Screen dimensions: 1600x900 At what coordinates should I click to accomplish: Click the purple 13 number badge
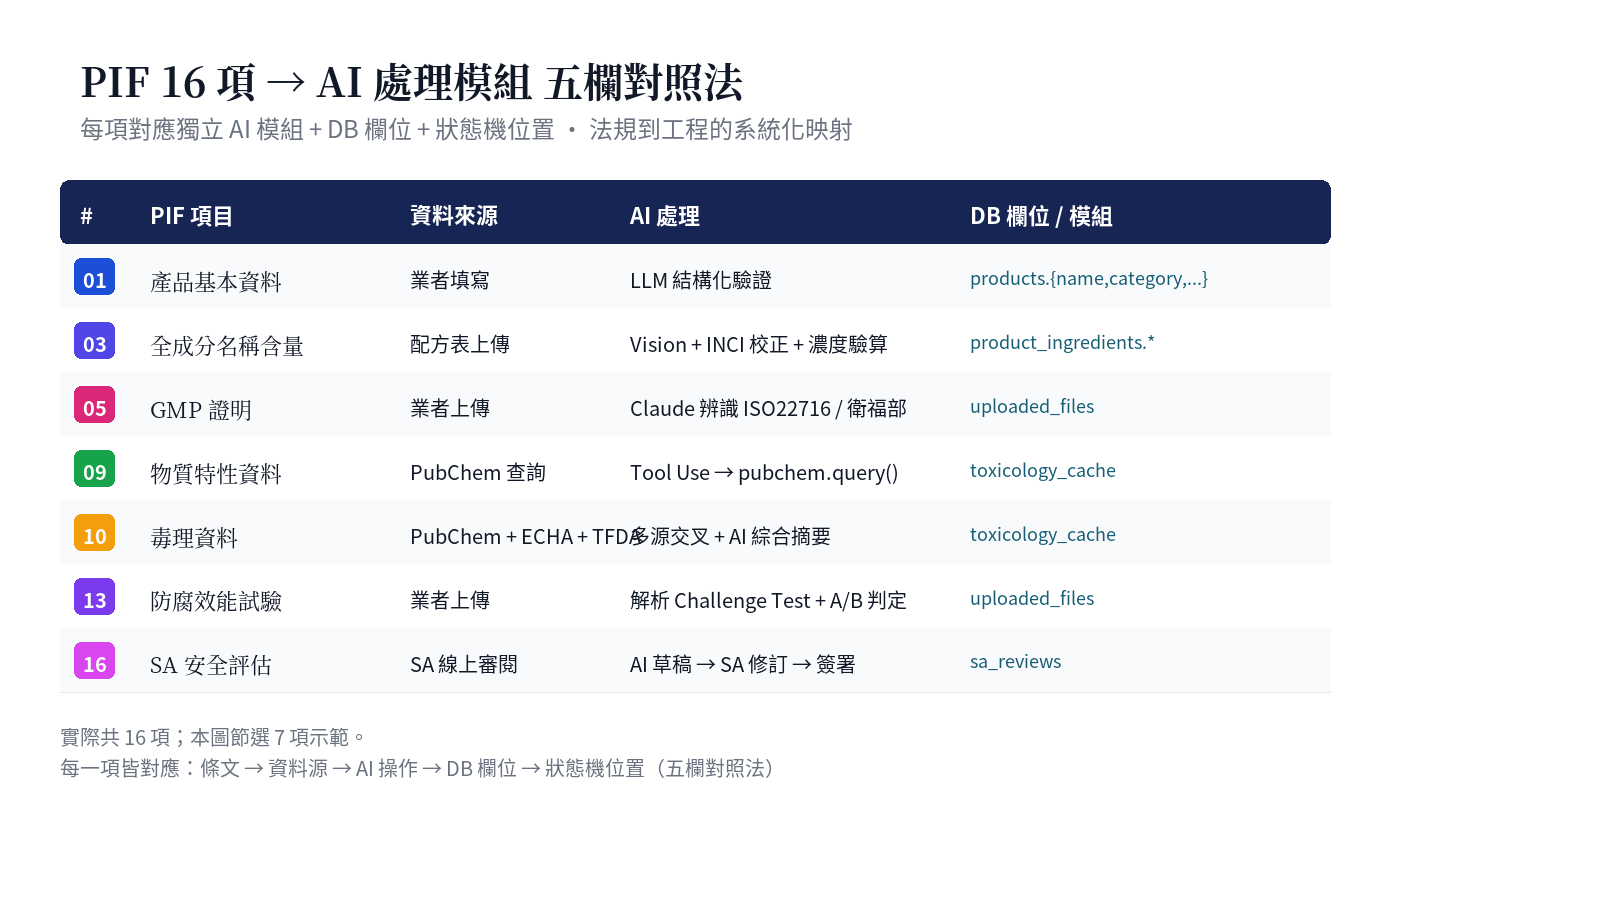94,597
